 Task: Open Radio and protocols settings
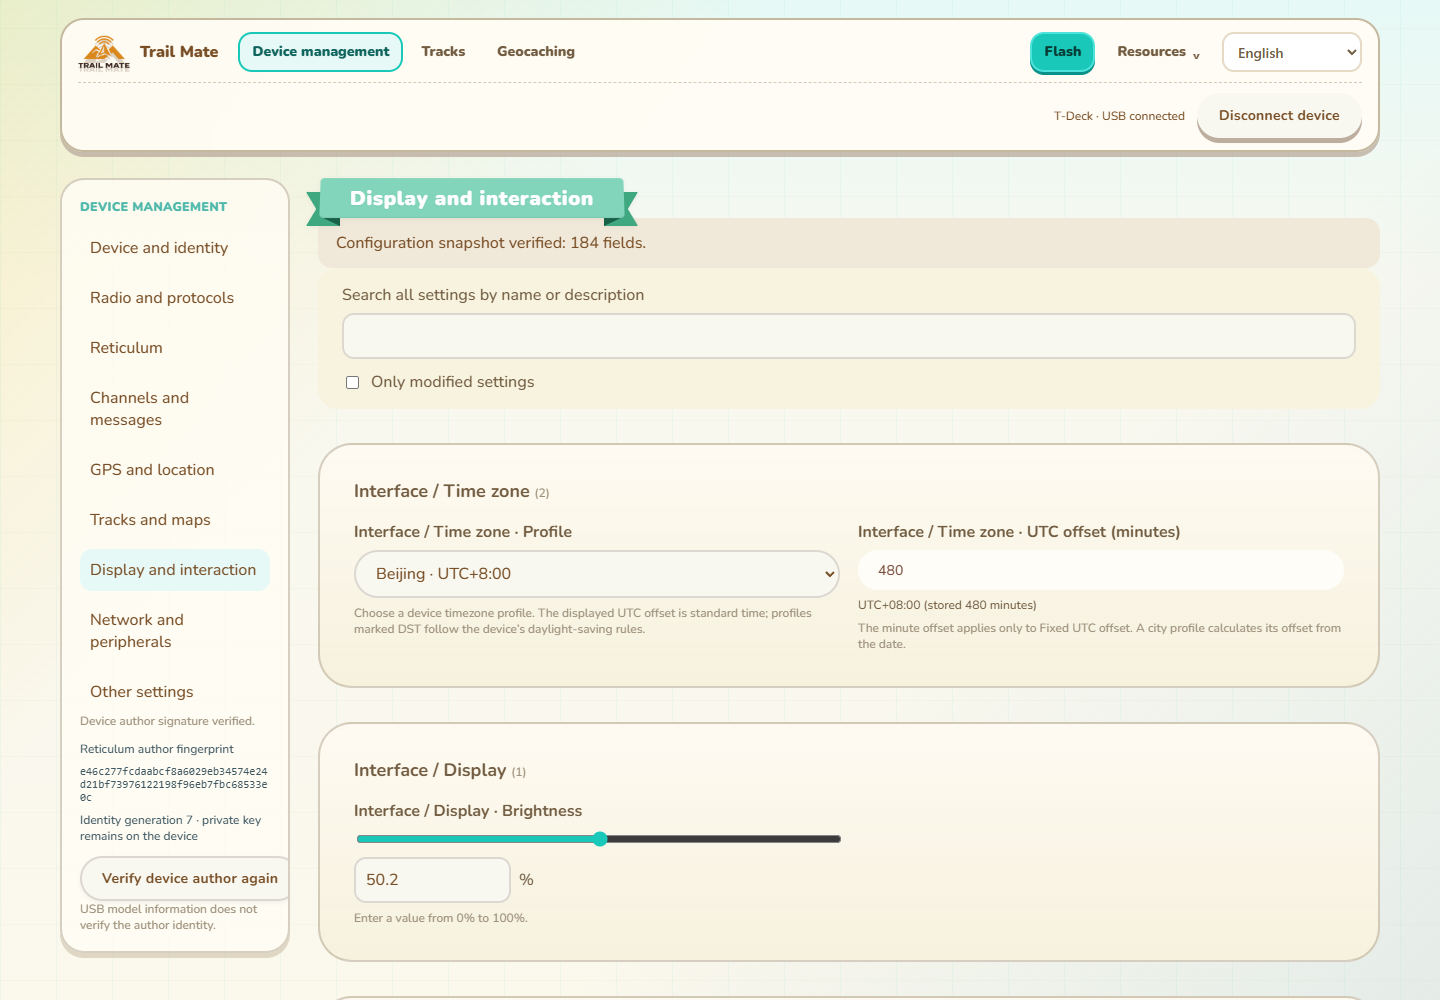(175, 298)
